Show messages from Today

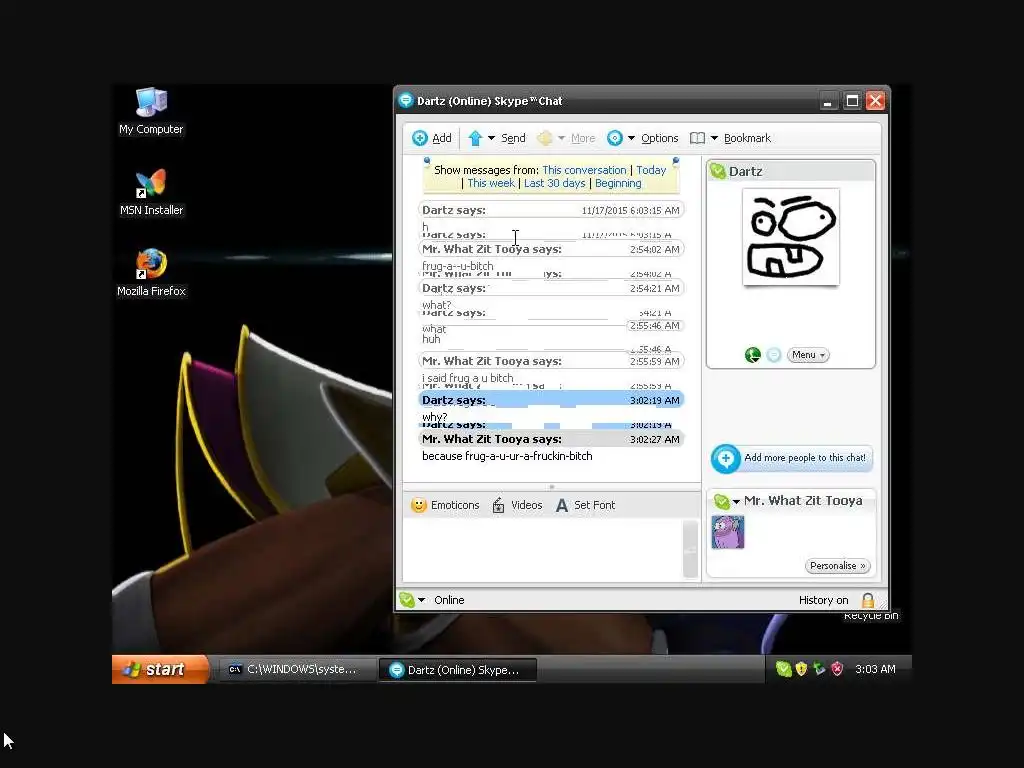(651, 170)
